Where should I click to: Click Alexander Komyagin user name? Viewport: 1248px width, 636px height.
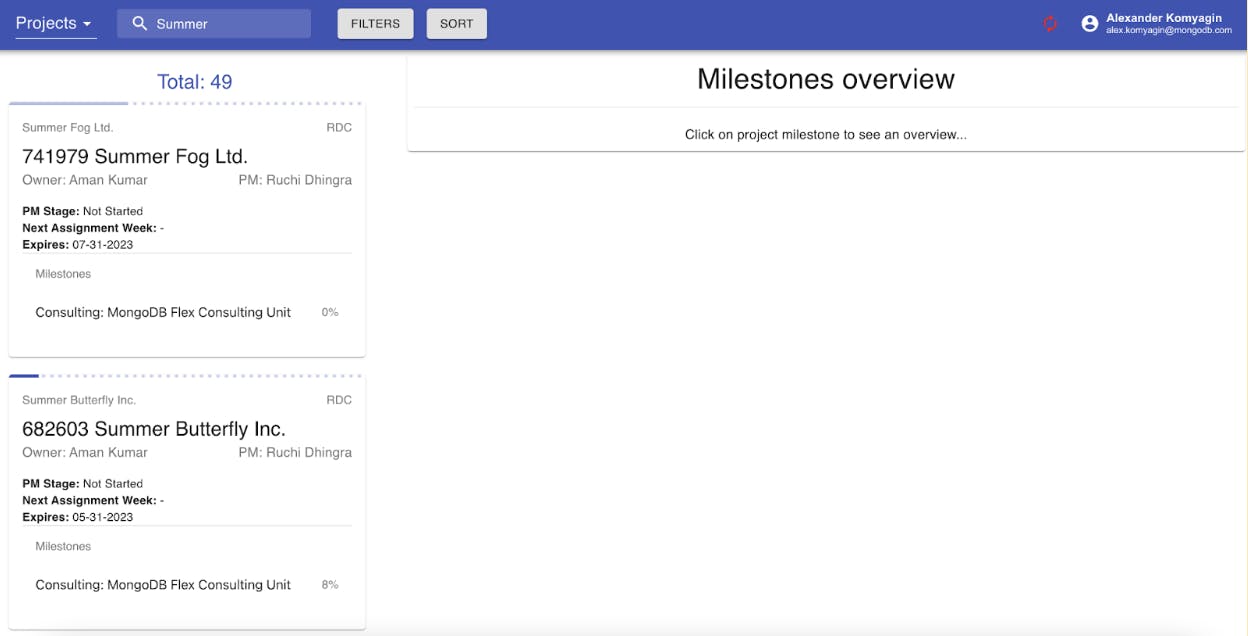(1163, 18)
